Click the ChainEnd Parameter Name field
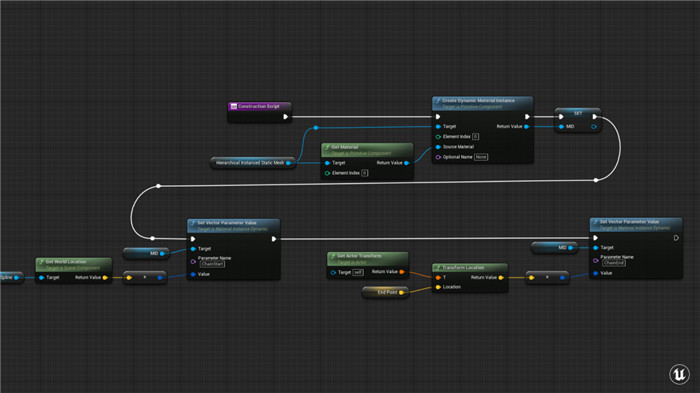 614,263
